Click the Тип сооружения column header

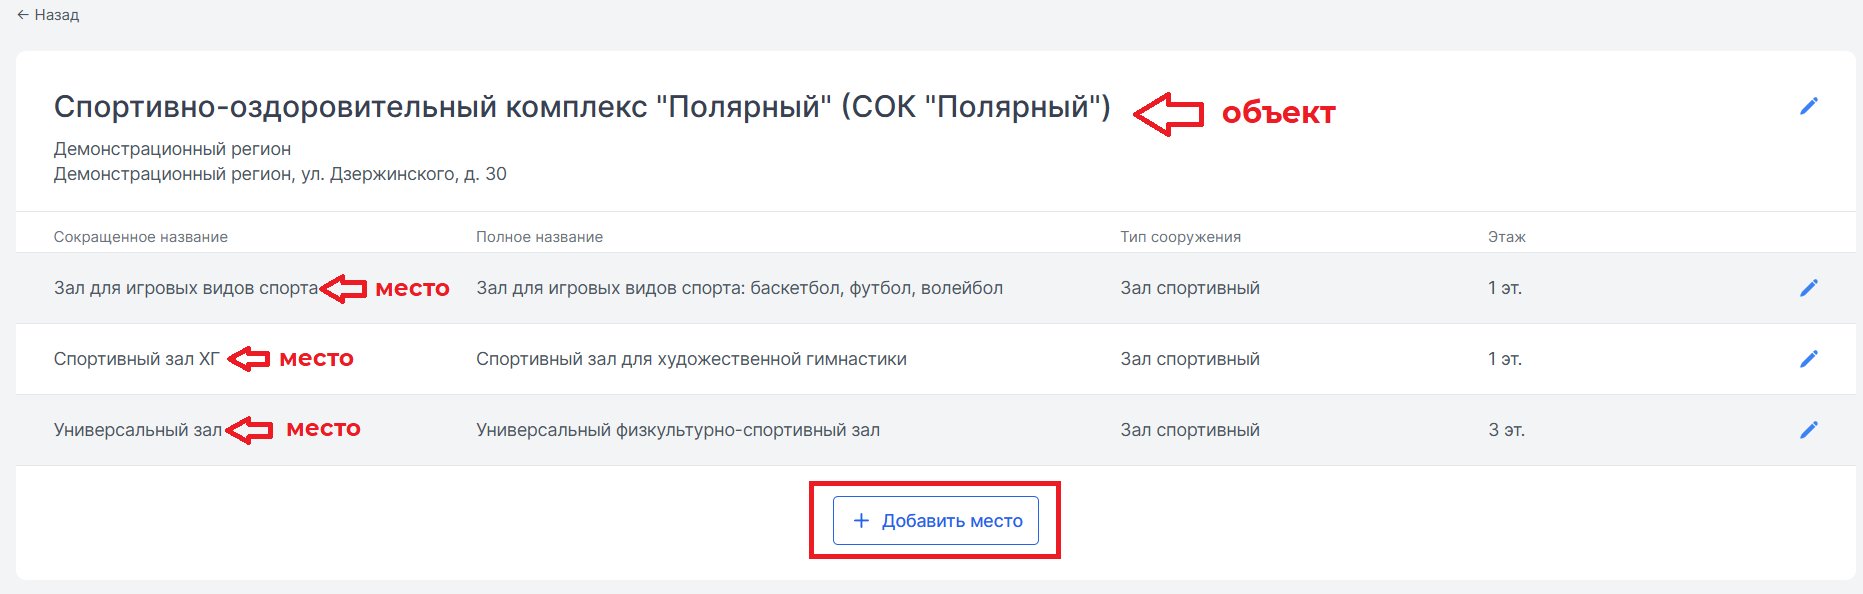point(1180,237)
